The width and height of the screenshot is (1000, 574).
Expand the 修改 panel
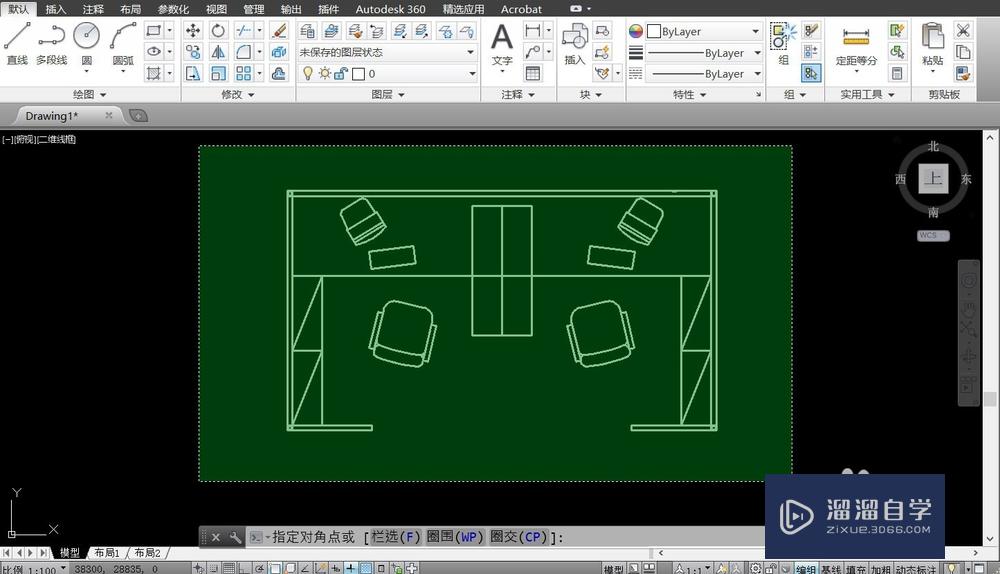coord(238,94)
